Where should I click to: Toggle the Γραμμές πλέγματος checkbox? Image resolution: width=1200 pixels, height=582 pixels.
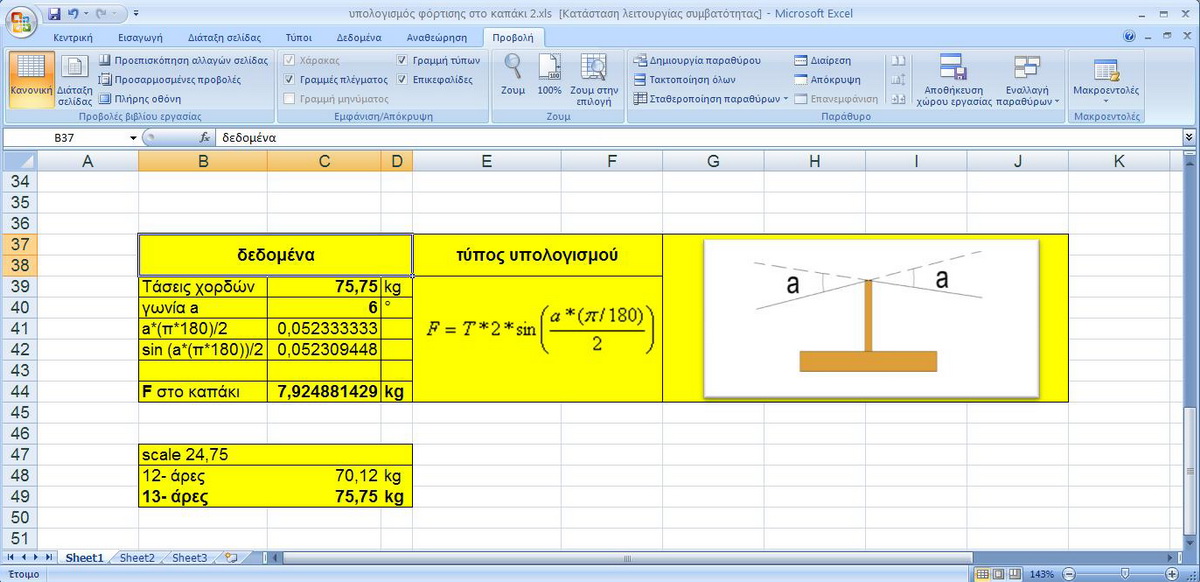(x=290, y=80)
